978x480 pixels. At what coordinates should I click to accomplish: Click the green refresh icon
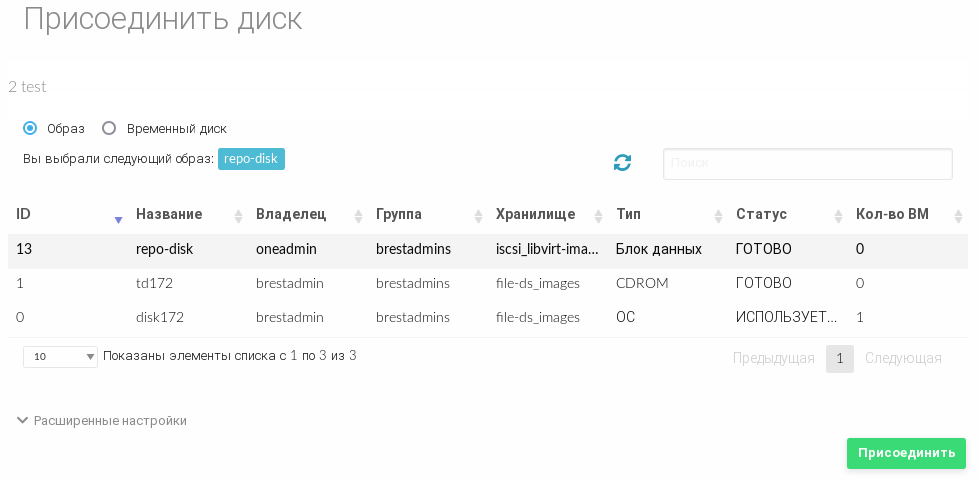[622, 162]
